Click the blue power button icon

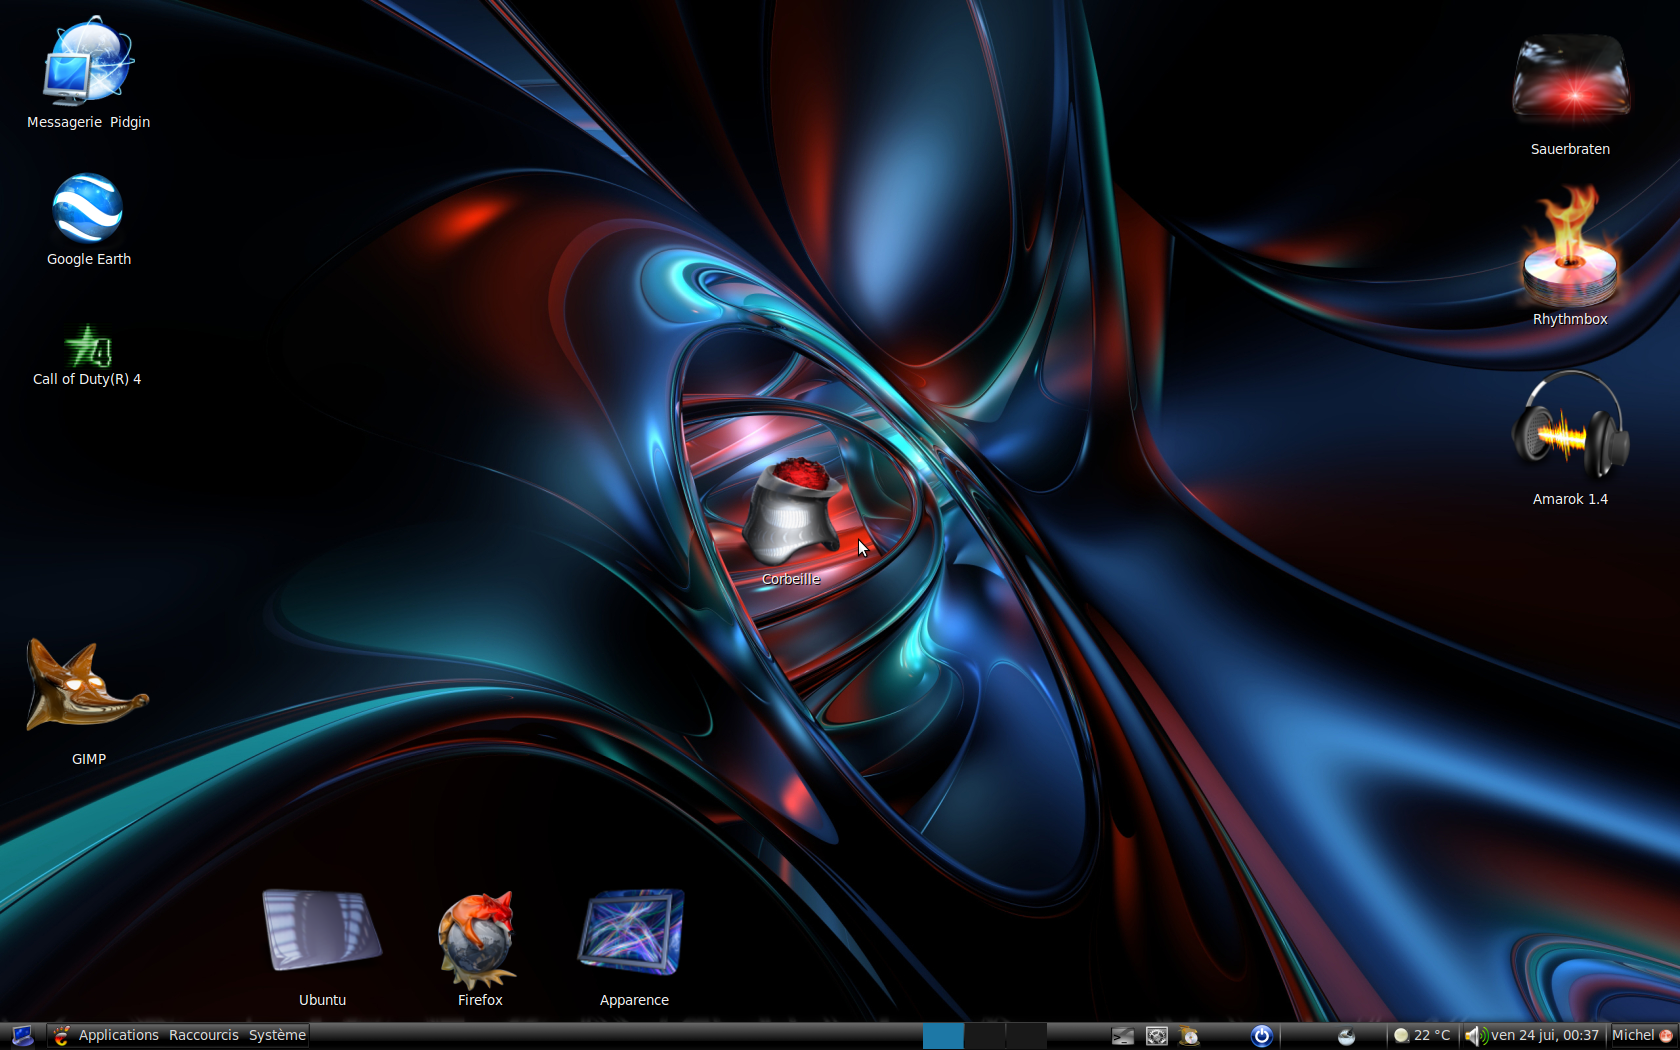1262,1036
